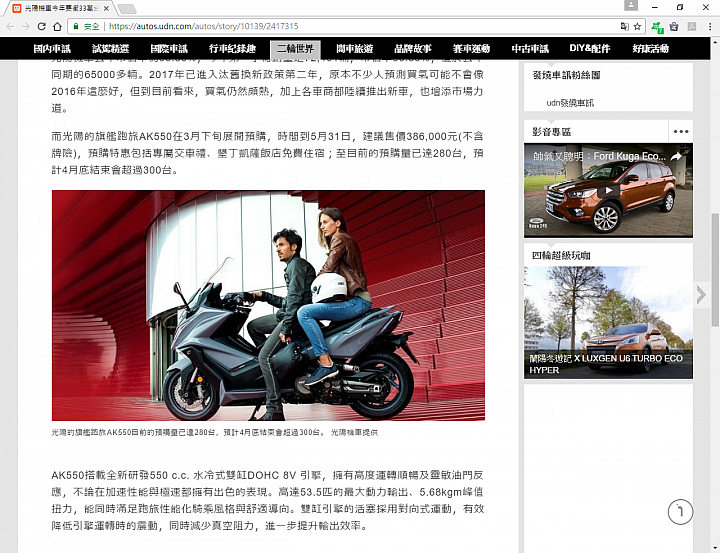
Task: Click the scrollbar up arrow
Action: tap(715, 41)
